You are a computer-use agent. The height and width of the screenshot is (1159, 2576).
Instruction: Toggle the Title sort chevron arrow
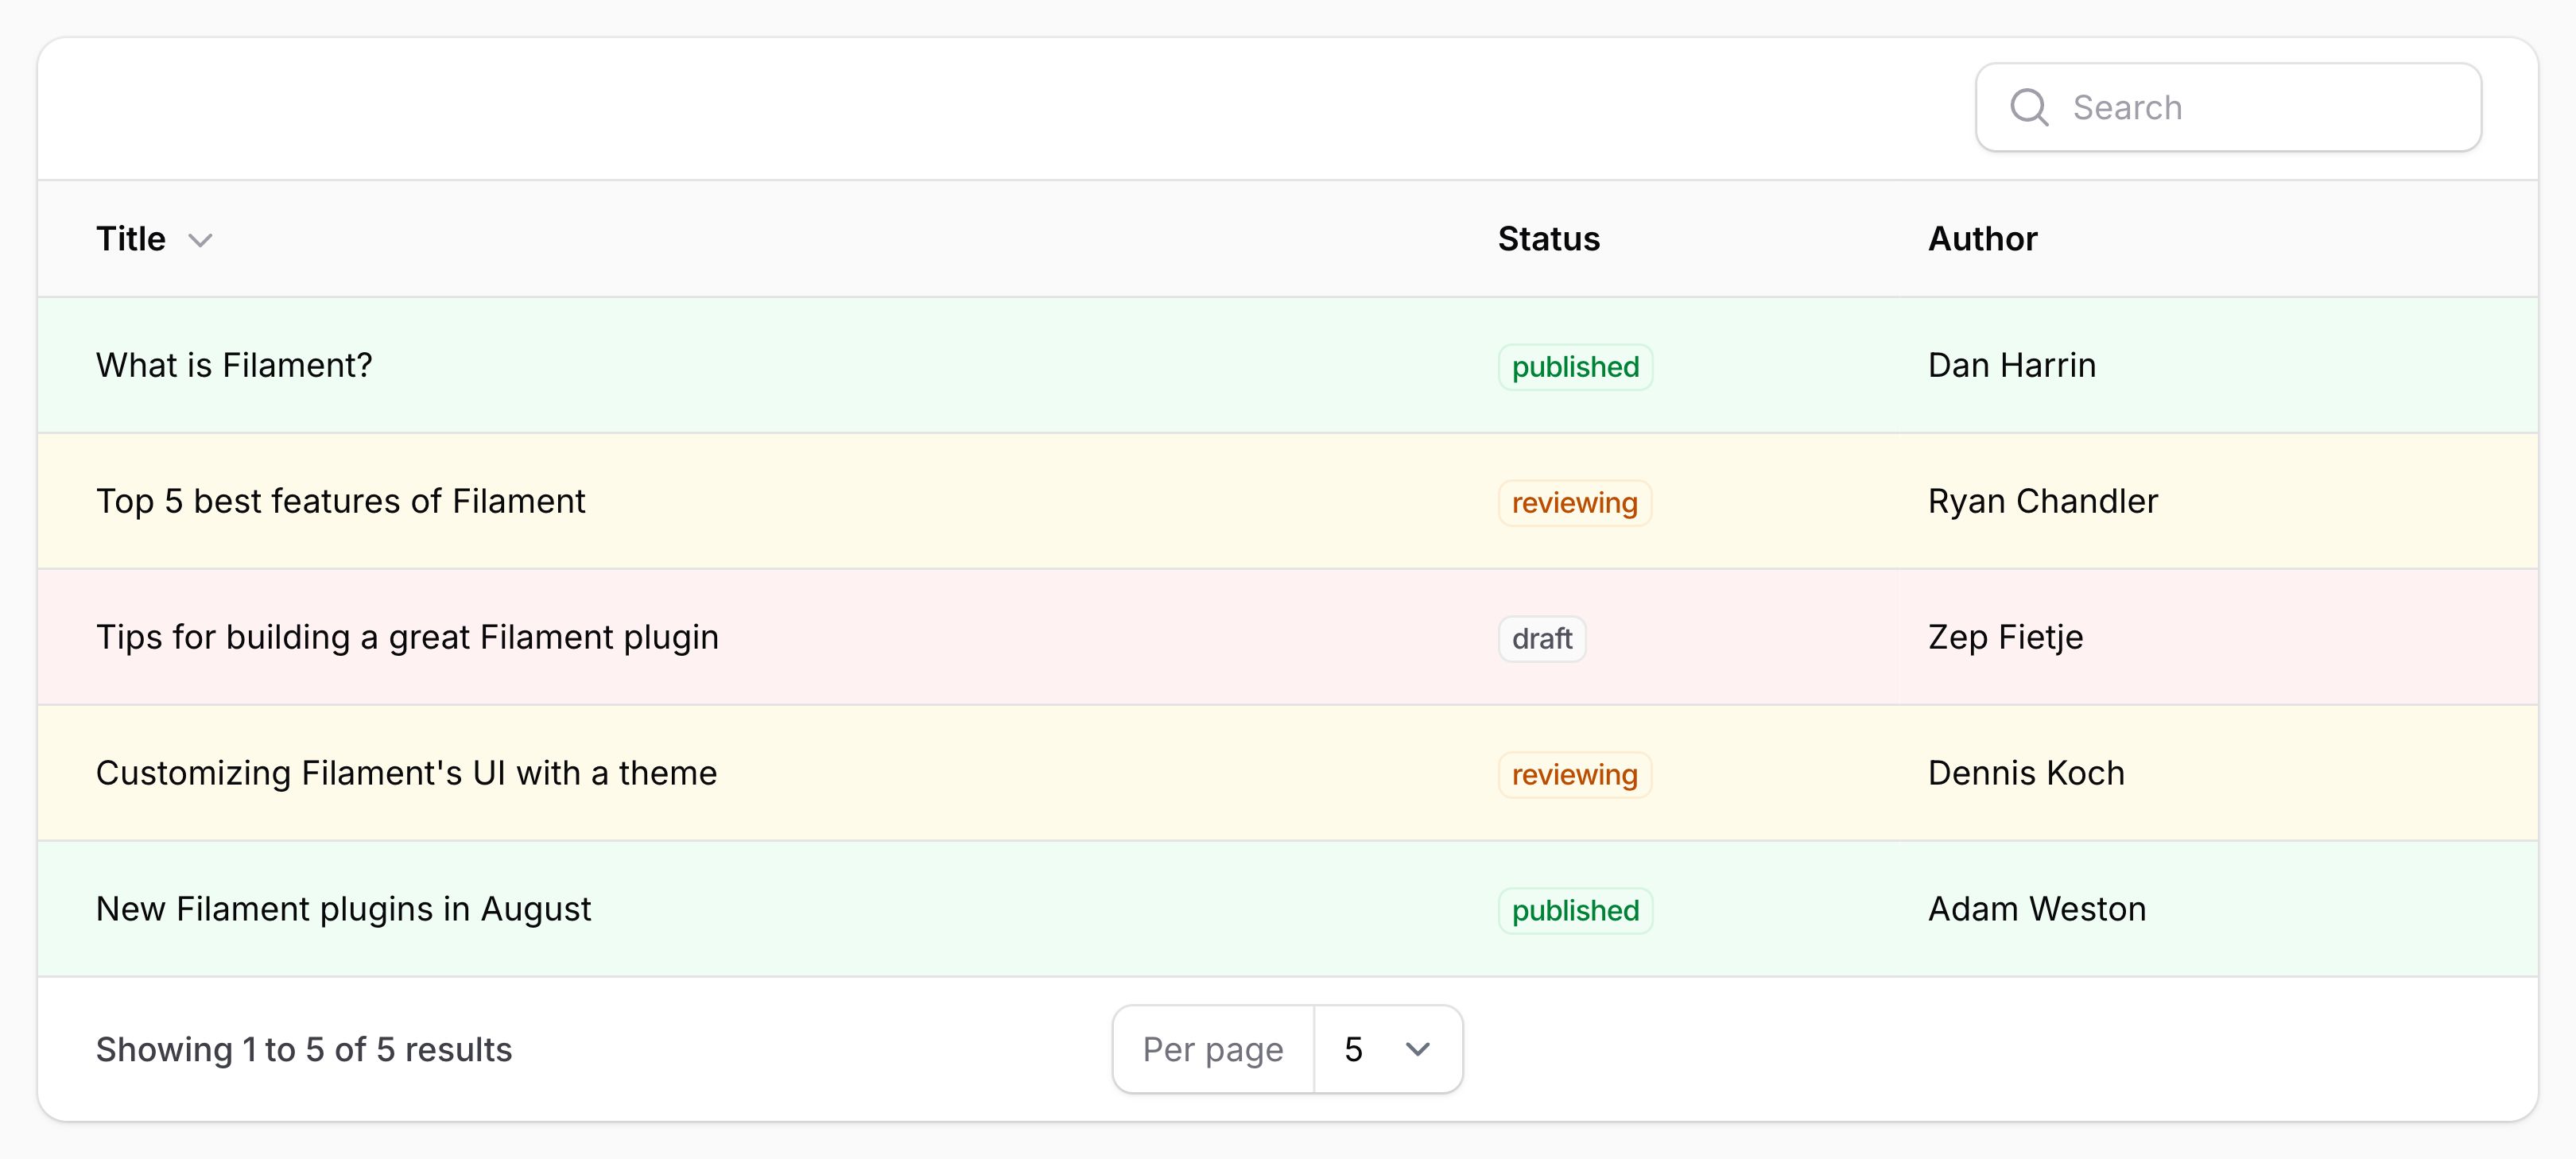pos(201,240)
